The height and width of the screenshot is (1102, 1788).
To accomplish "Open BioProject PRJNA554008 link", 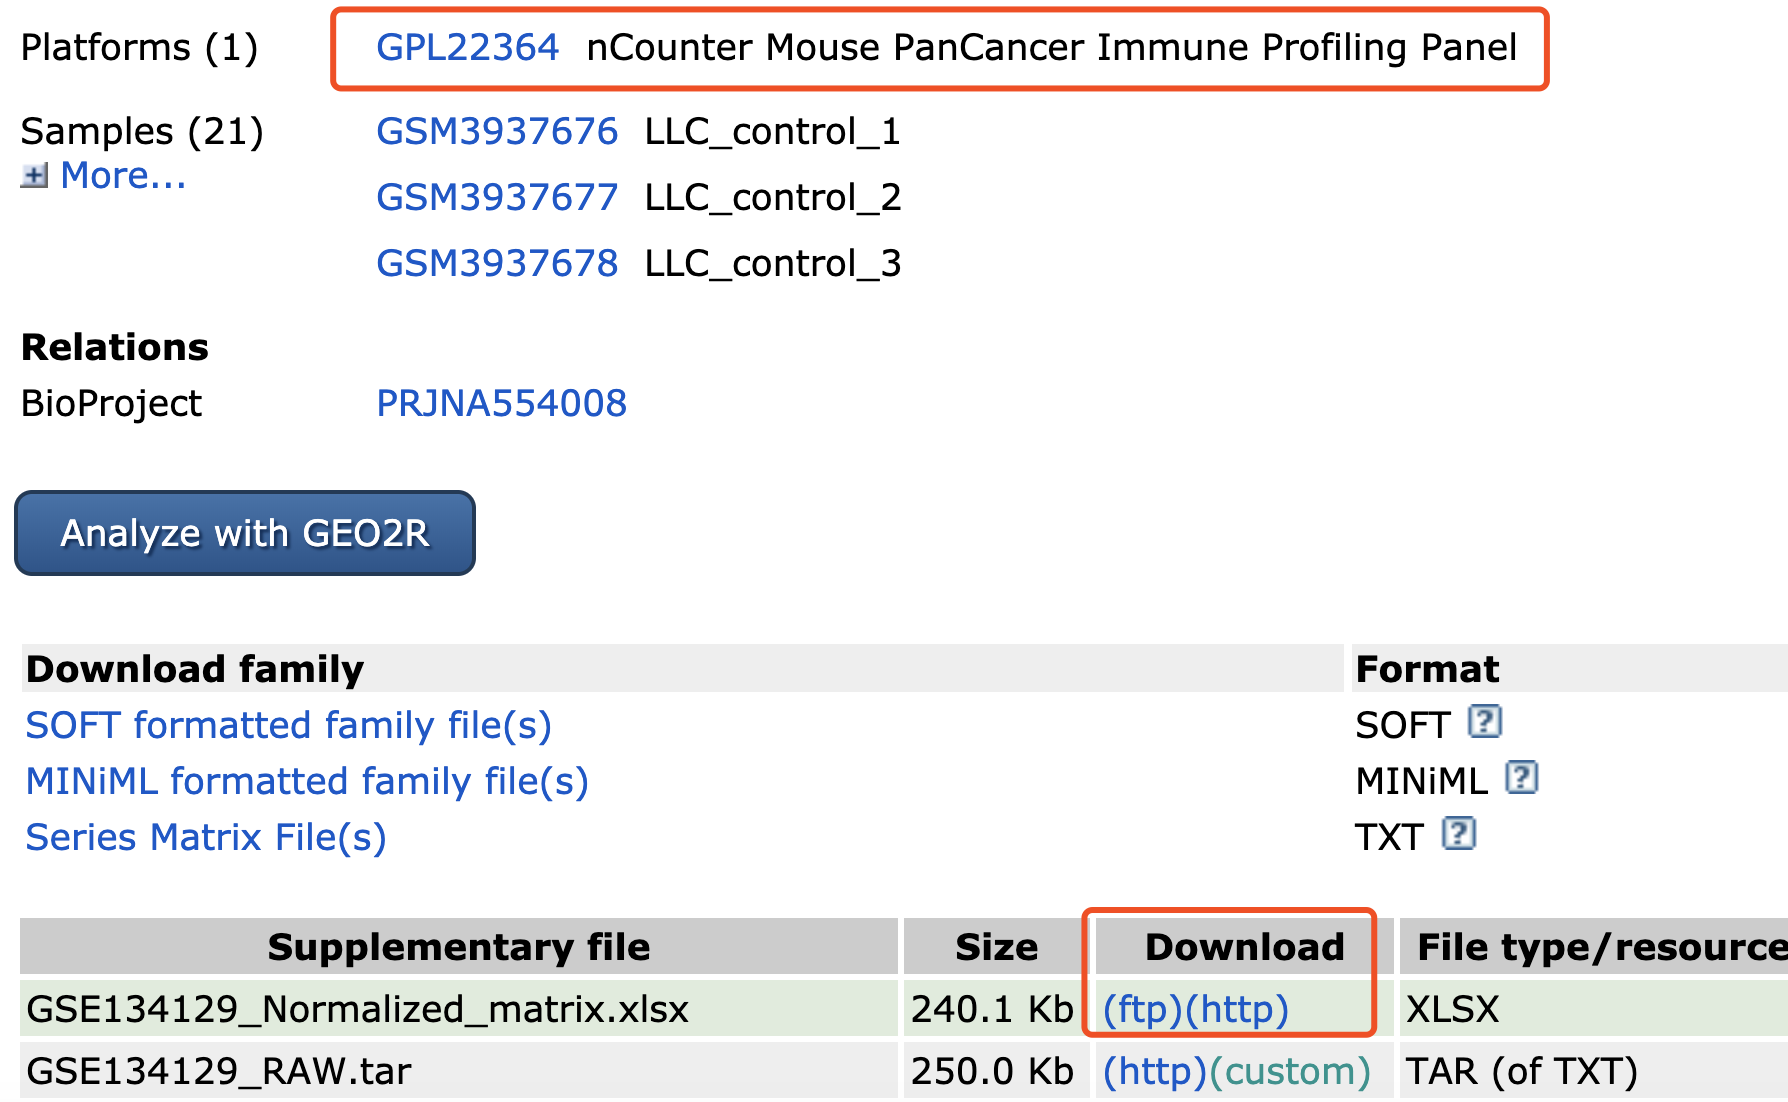I will pos(501,403).
